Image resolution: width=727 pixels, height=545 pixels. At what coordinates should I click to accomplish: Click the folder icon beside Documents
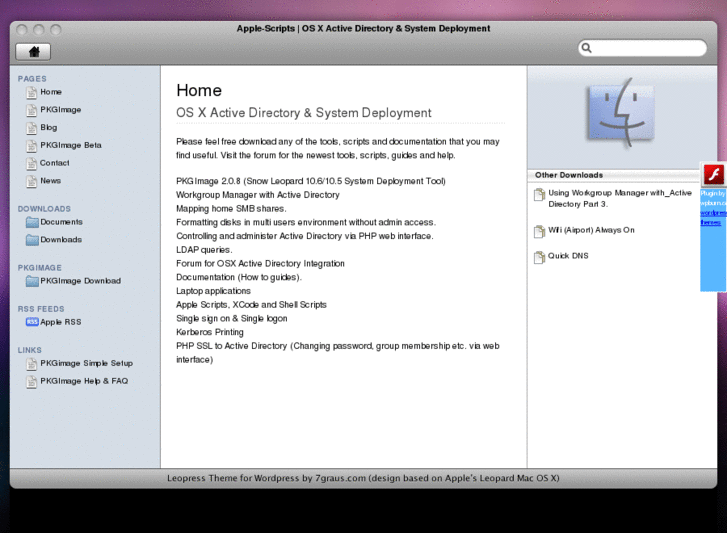32,222
